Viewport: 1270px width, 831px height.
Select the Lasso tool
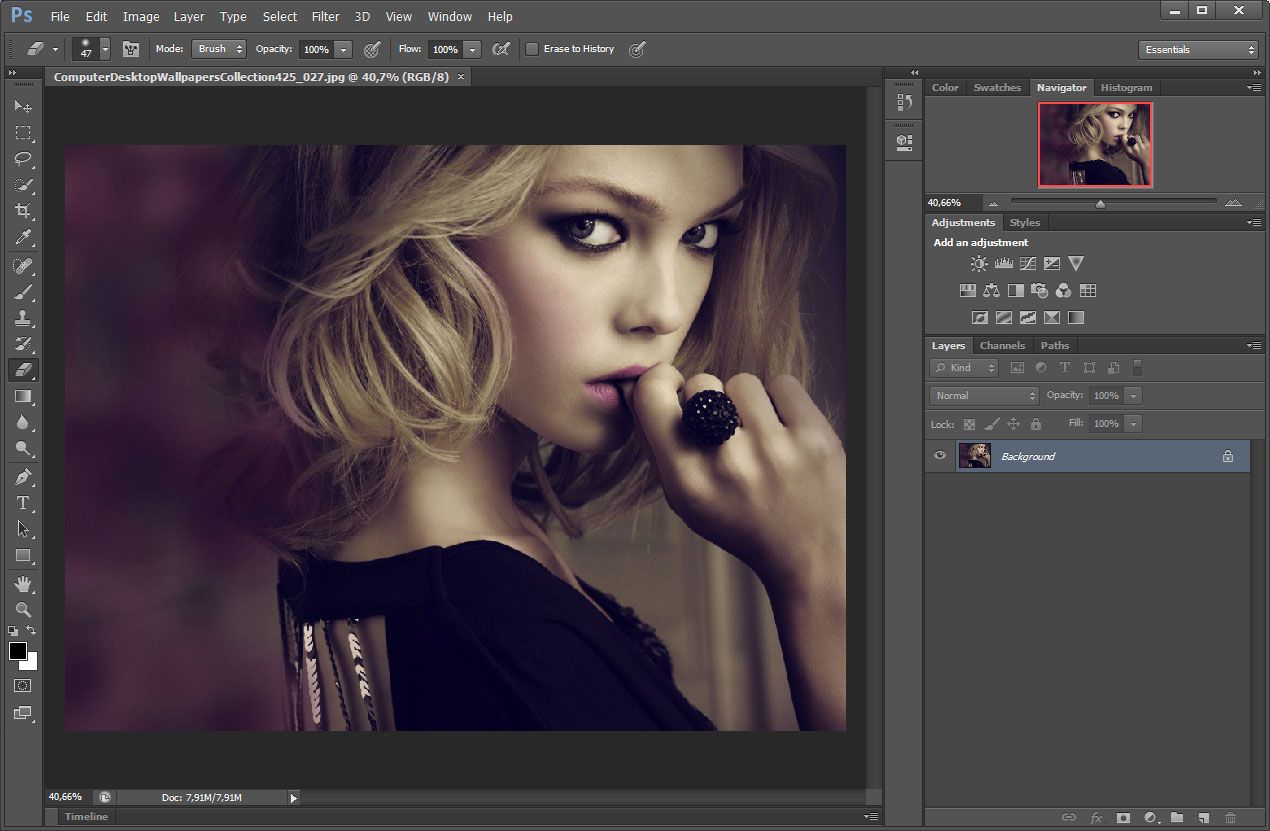pos(23,158)
